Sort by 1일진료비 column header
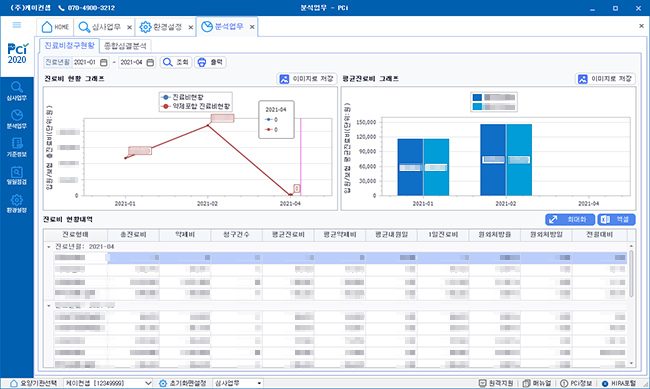Viewport: 650px width, 389px height. [x=443, y=235]
